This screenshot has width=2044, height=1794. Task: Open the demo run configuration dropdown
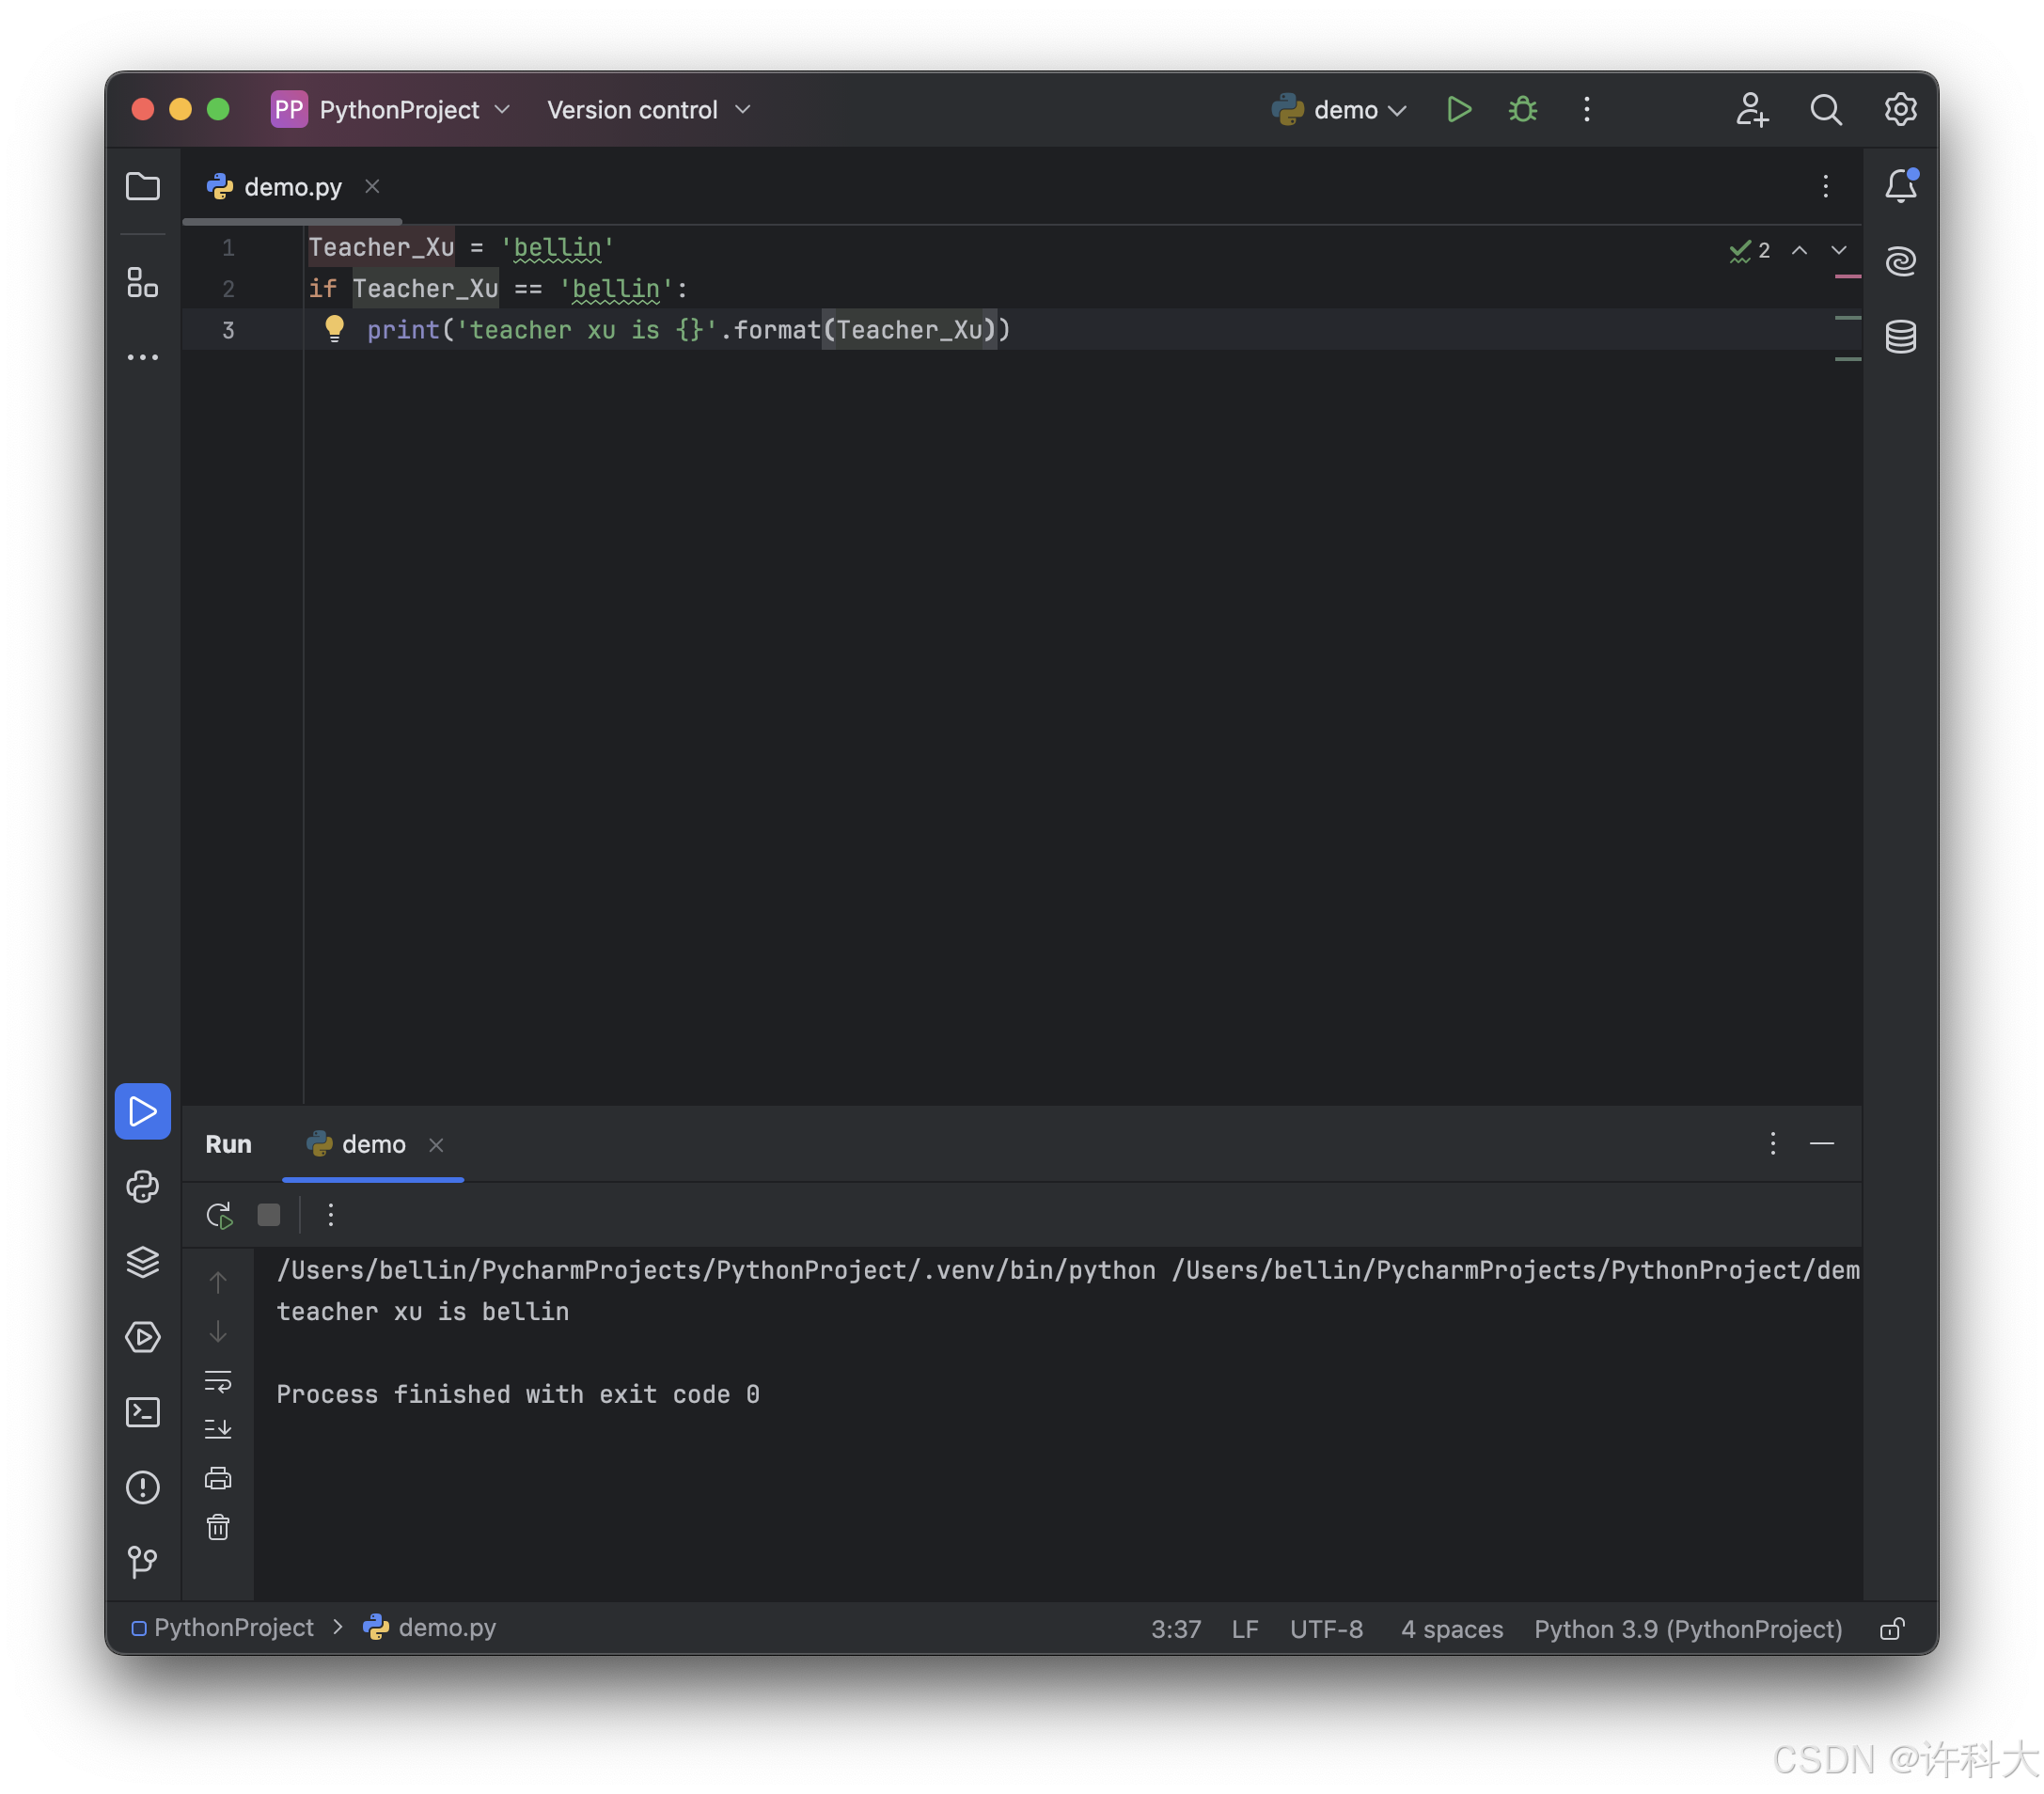tap(1339, 109)
